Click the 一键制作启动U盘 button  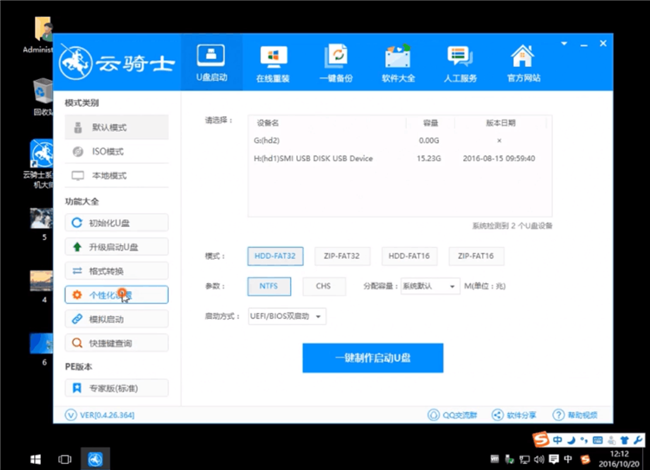coord(373,358)
